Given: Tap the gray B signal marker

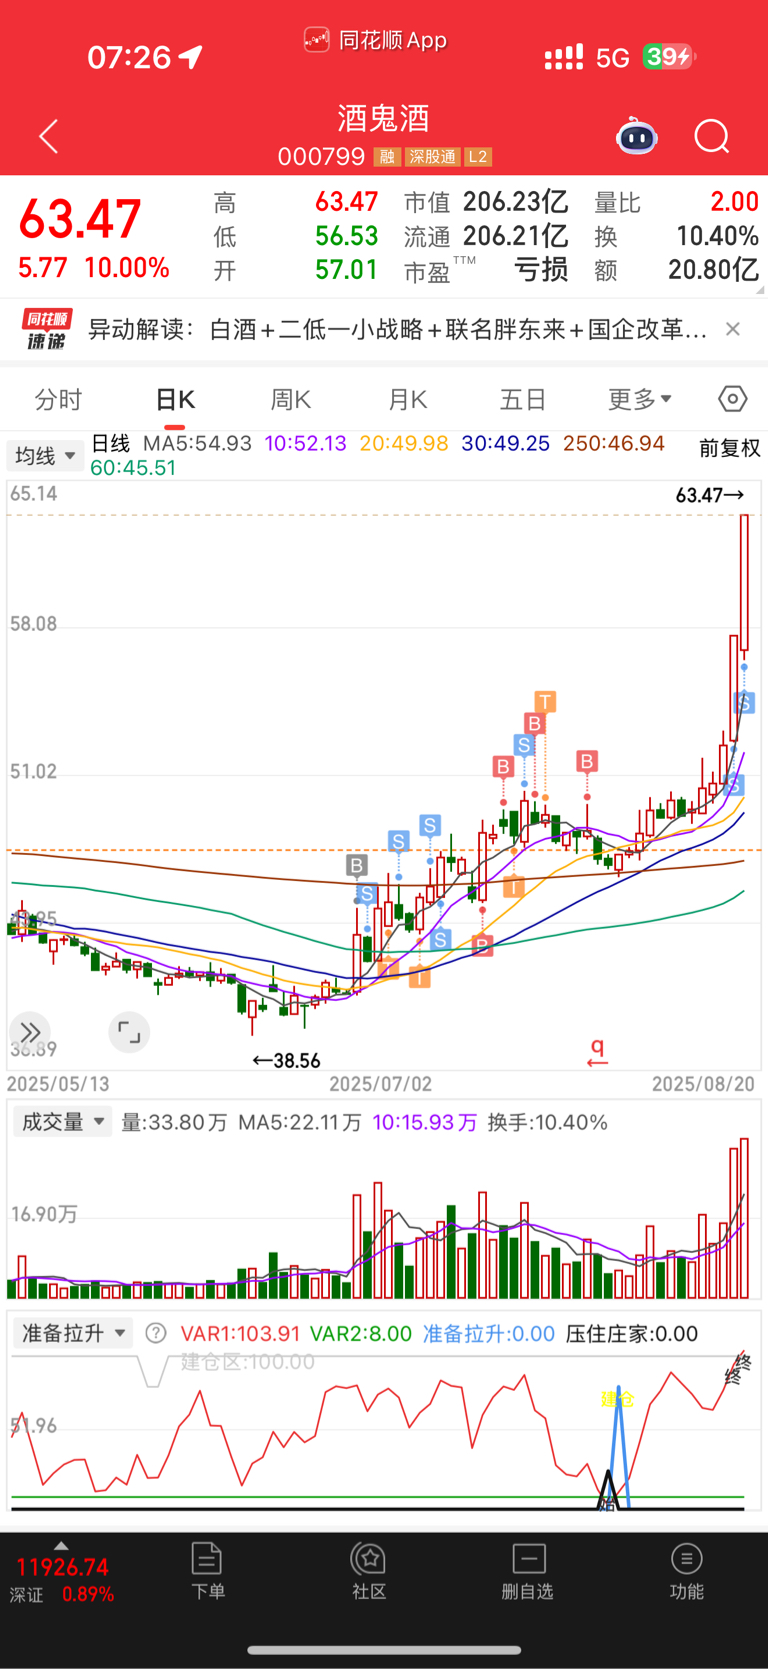Looking at the screenshot, I should (x=357, y=865).
